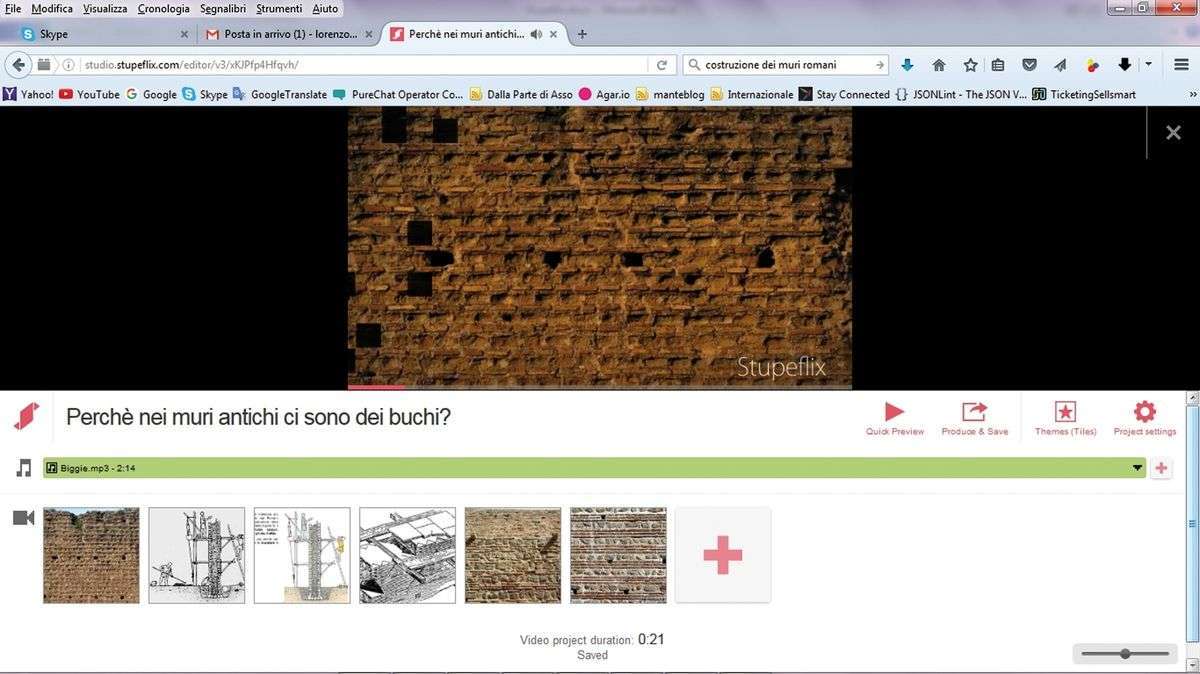Open the Stay Connected bookmark
Image resolution: width=1200 pixels, height=674 pixels.
(x=844, y=94)
